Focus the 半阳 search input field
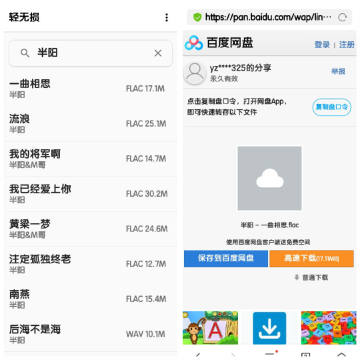This screenshot has width=360, height=360. pos(90,53)
